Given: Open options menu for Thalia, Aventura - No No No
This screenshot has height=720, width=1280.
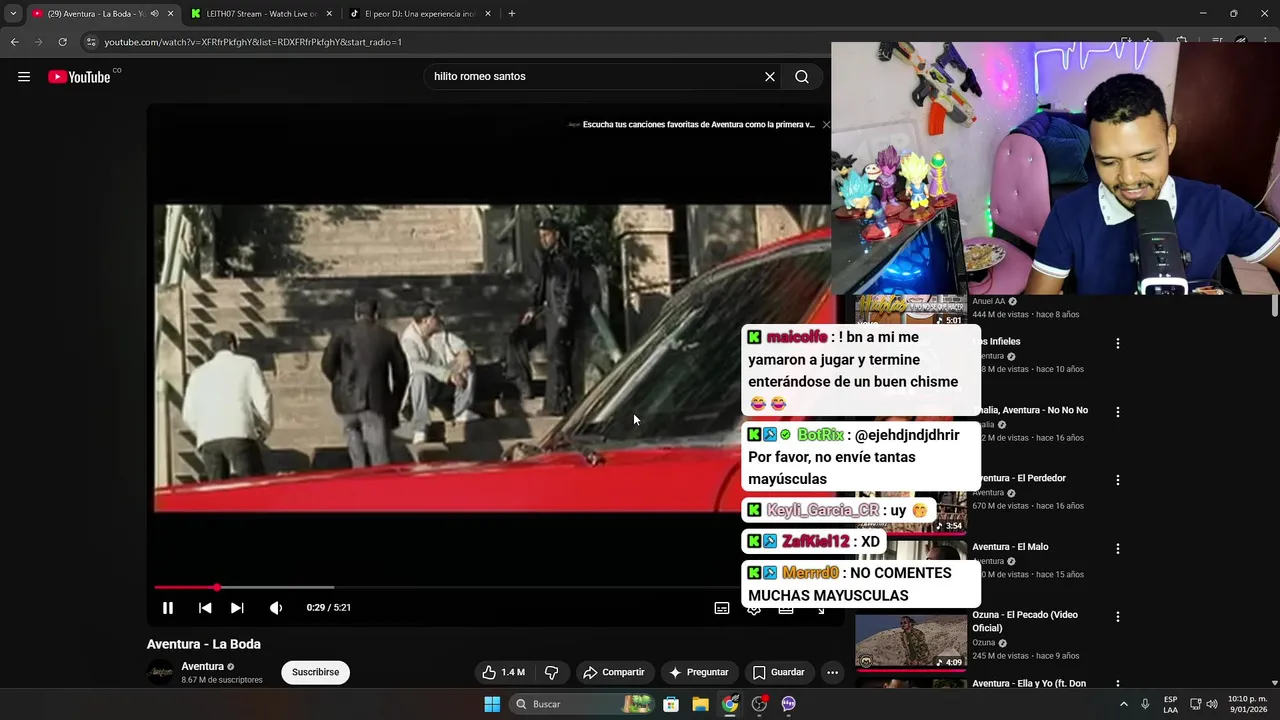Looking at the screenshot, I should (x=1117, y=412).
